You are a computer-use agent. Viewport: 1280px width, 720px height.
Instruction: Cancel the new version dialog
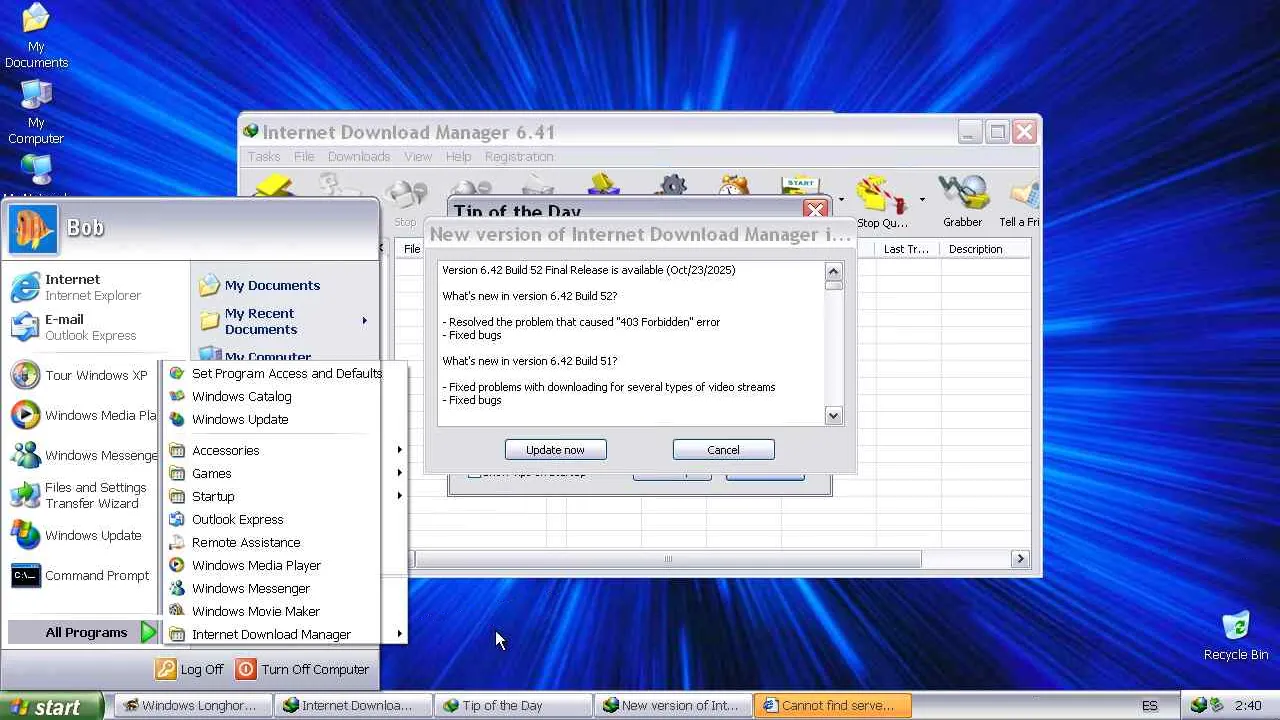pos(723,450)
